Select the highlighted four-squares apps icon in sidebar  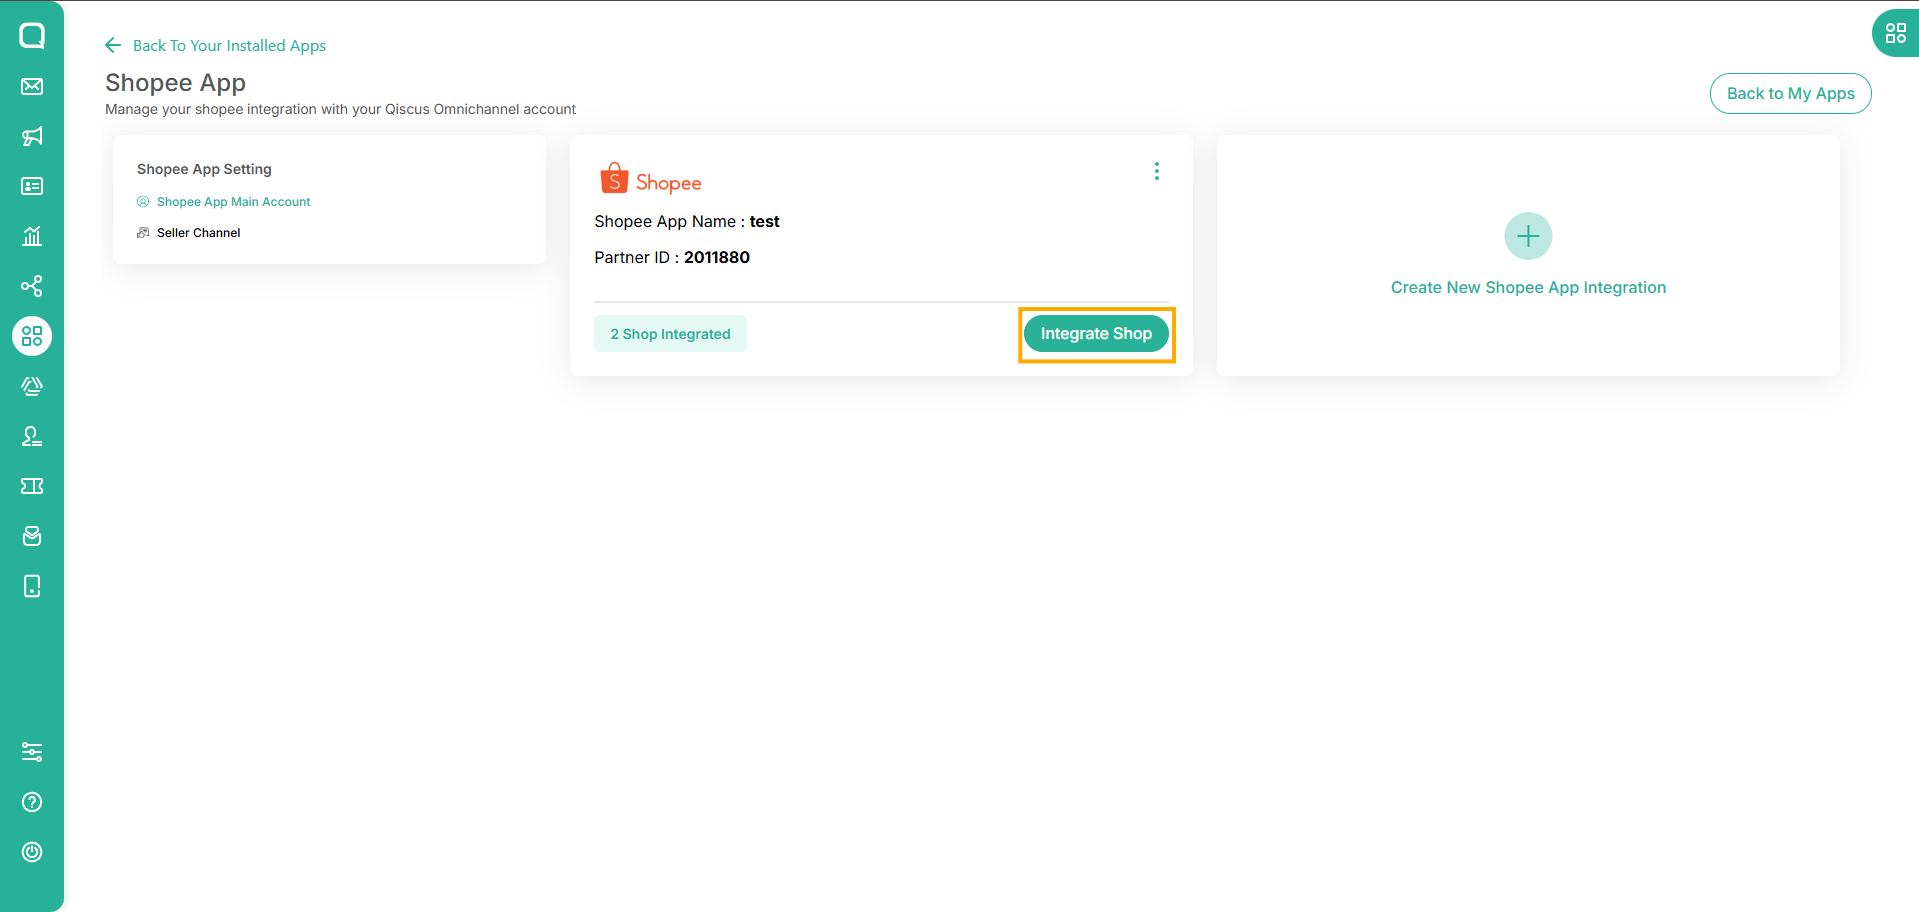click(32, 336)
